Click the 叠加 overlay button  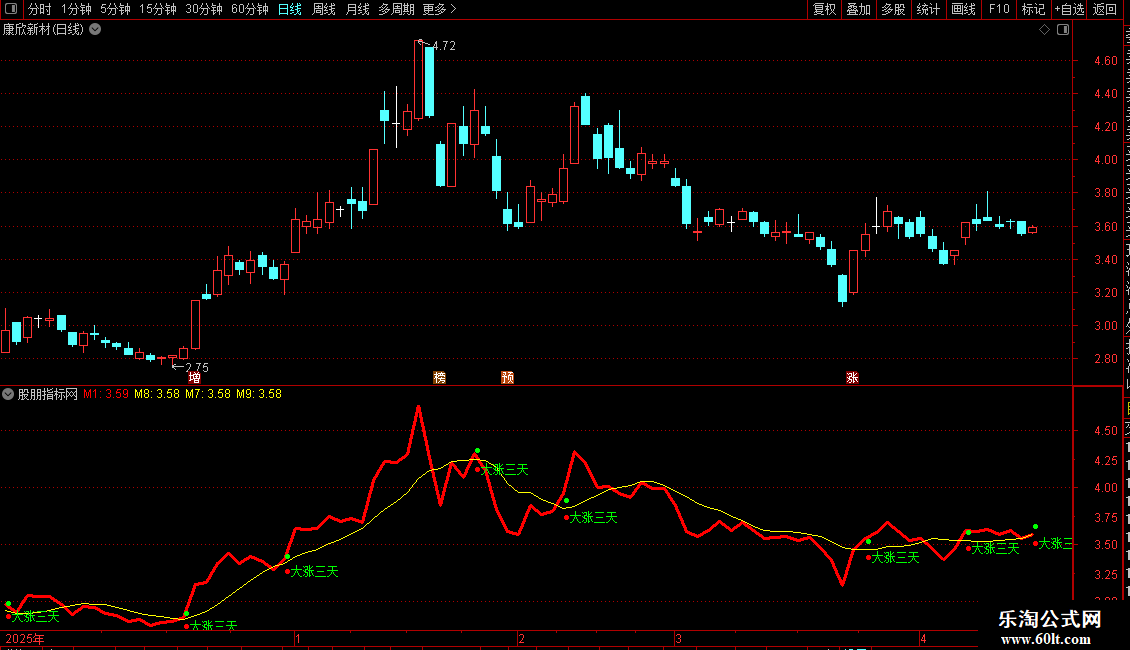[x=858, y=9]
